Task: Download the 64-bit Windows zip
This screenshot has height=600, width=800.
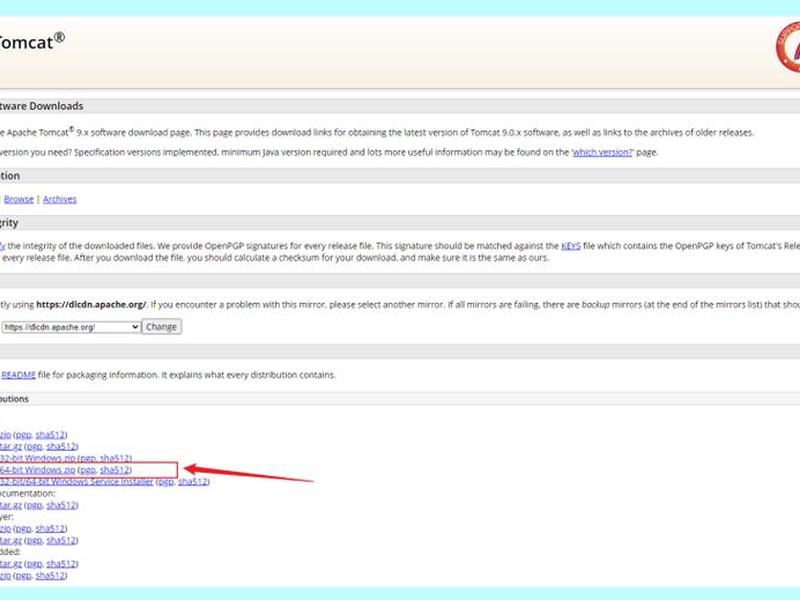Action: click(38, 470)
